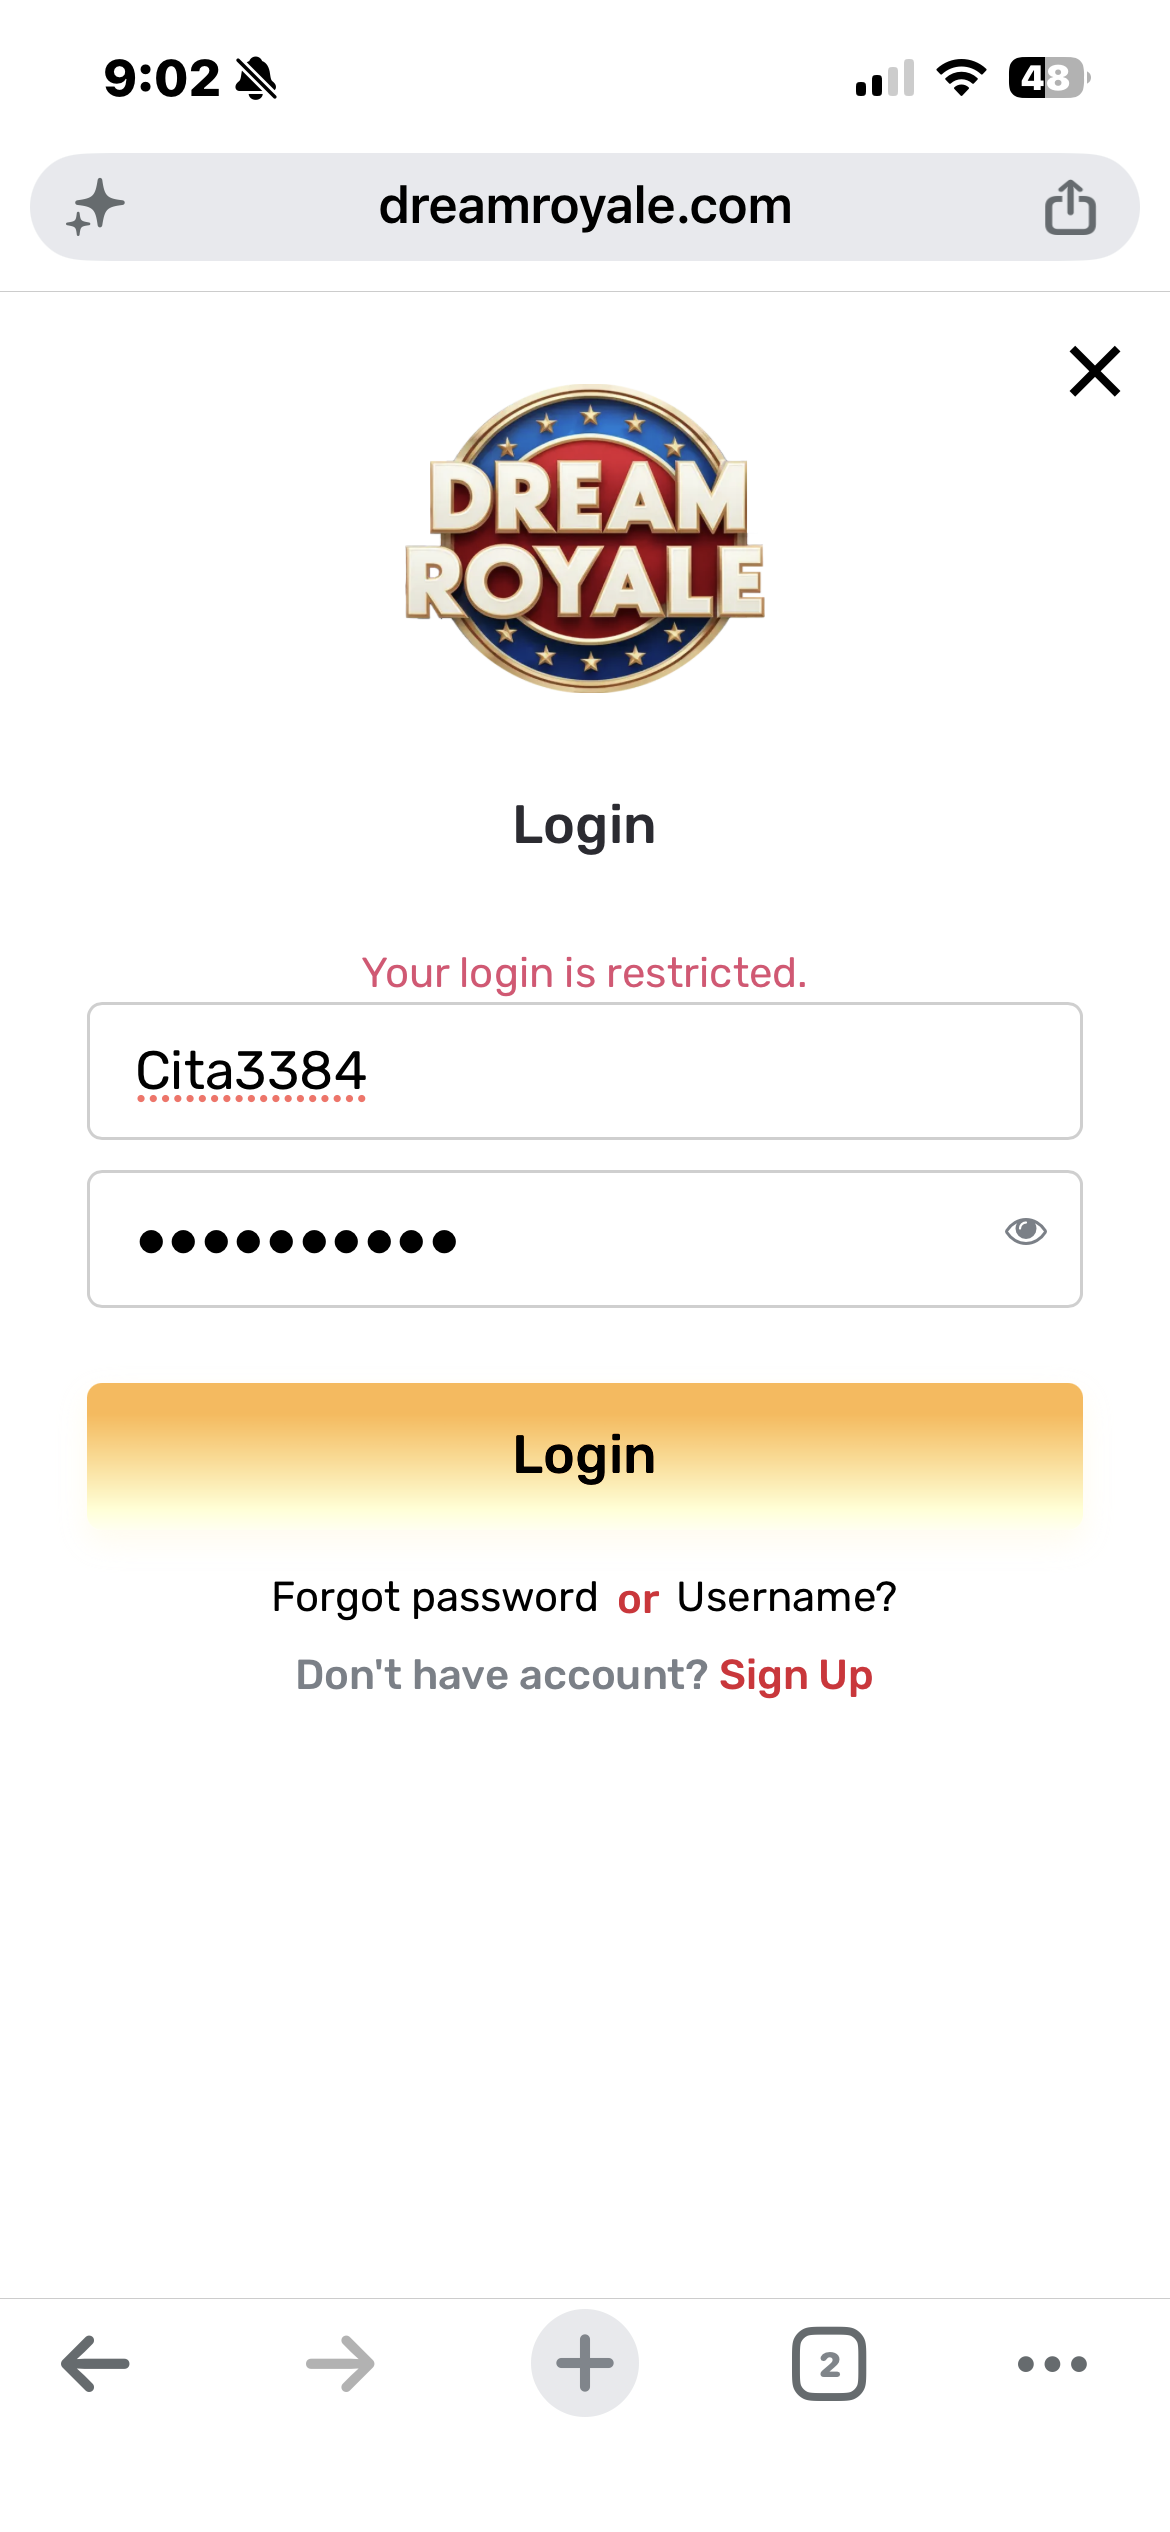Tap the silent mode bell icon
This screenshot has height=2532, width=1170.
tap(256, 78)
